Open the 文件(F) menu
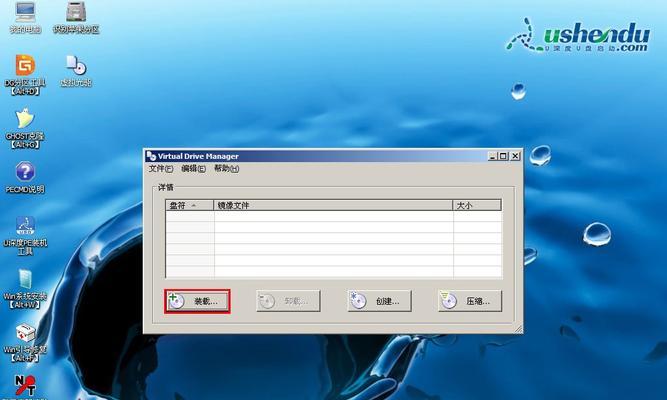The width and height of the screenshot is (667, 400). click(160, 169)
